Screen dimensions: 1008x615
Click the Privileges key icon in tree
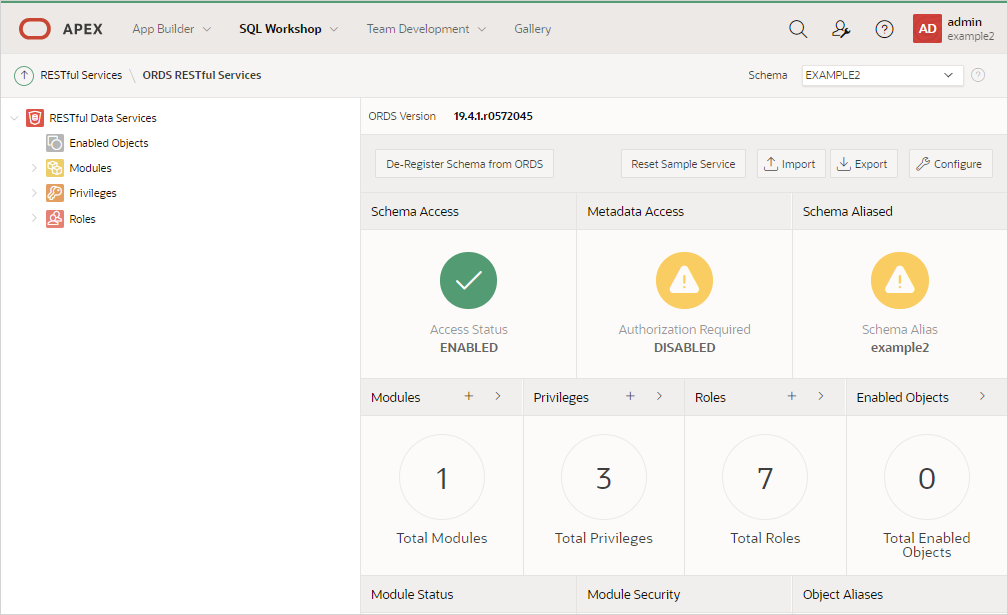55,193
